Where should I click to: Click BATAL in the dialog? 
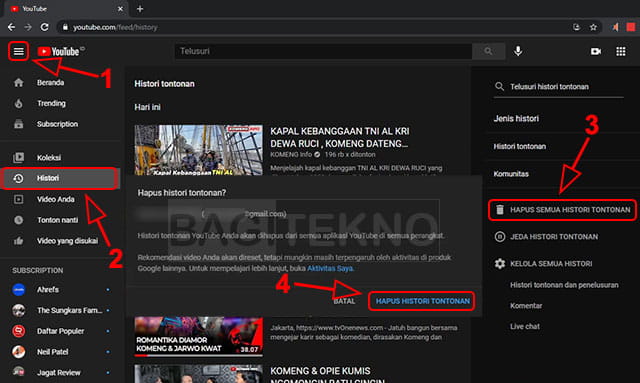coord(344,301)
